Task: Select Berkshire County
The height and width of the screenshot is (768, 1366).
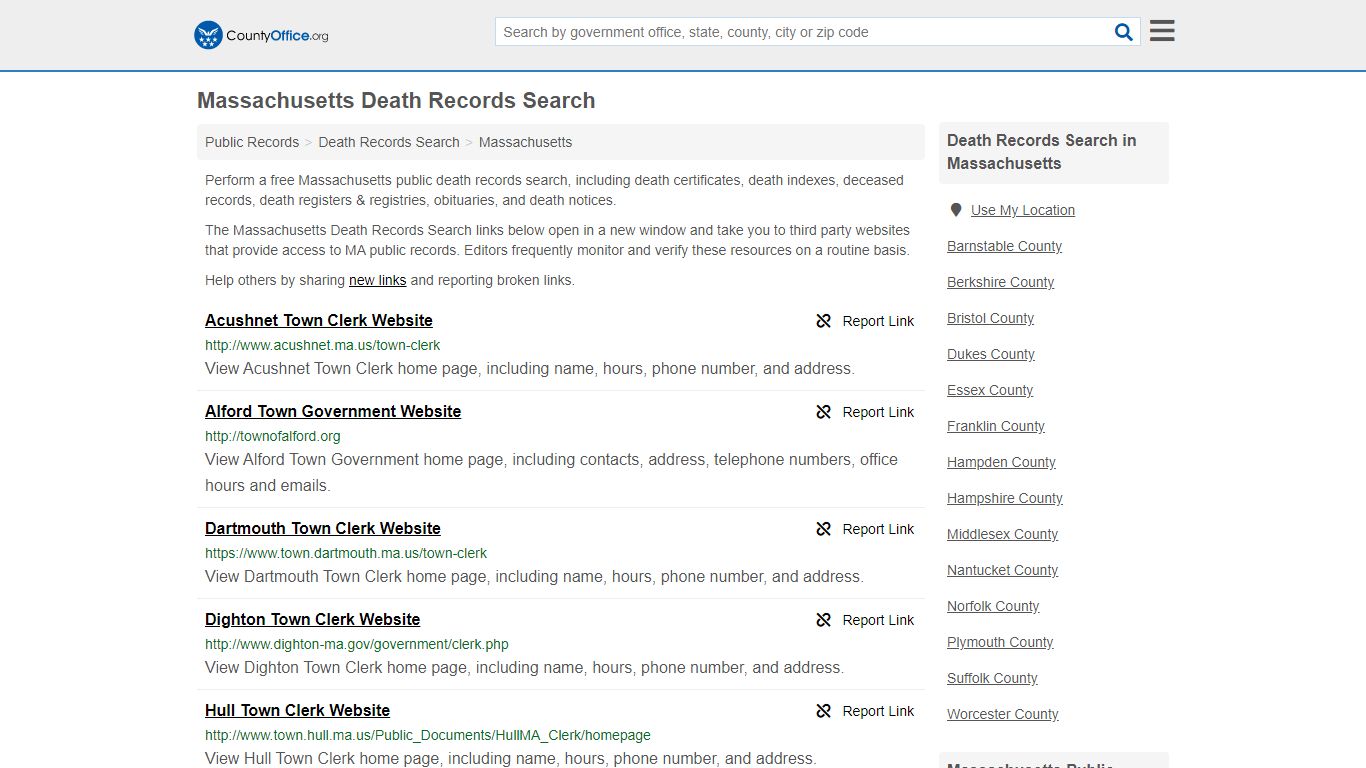Action: [1000, 282]
